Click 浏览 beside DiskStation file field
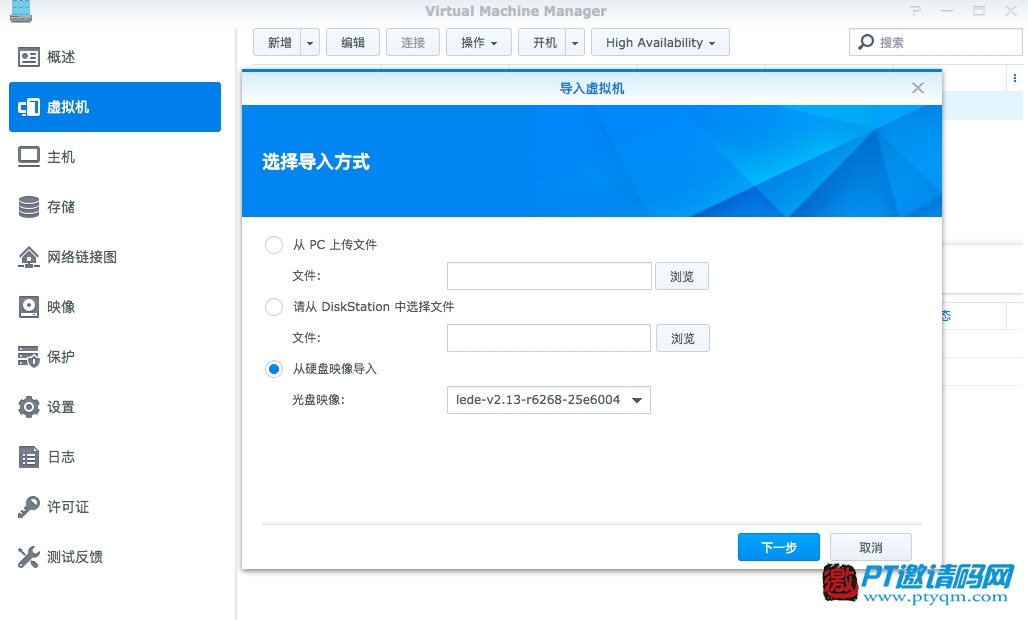This screenshot has height=620, width=1028. tap(682, 338)
